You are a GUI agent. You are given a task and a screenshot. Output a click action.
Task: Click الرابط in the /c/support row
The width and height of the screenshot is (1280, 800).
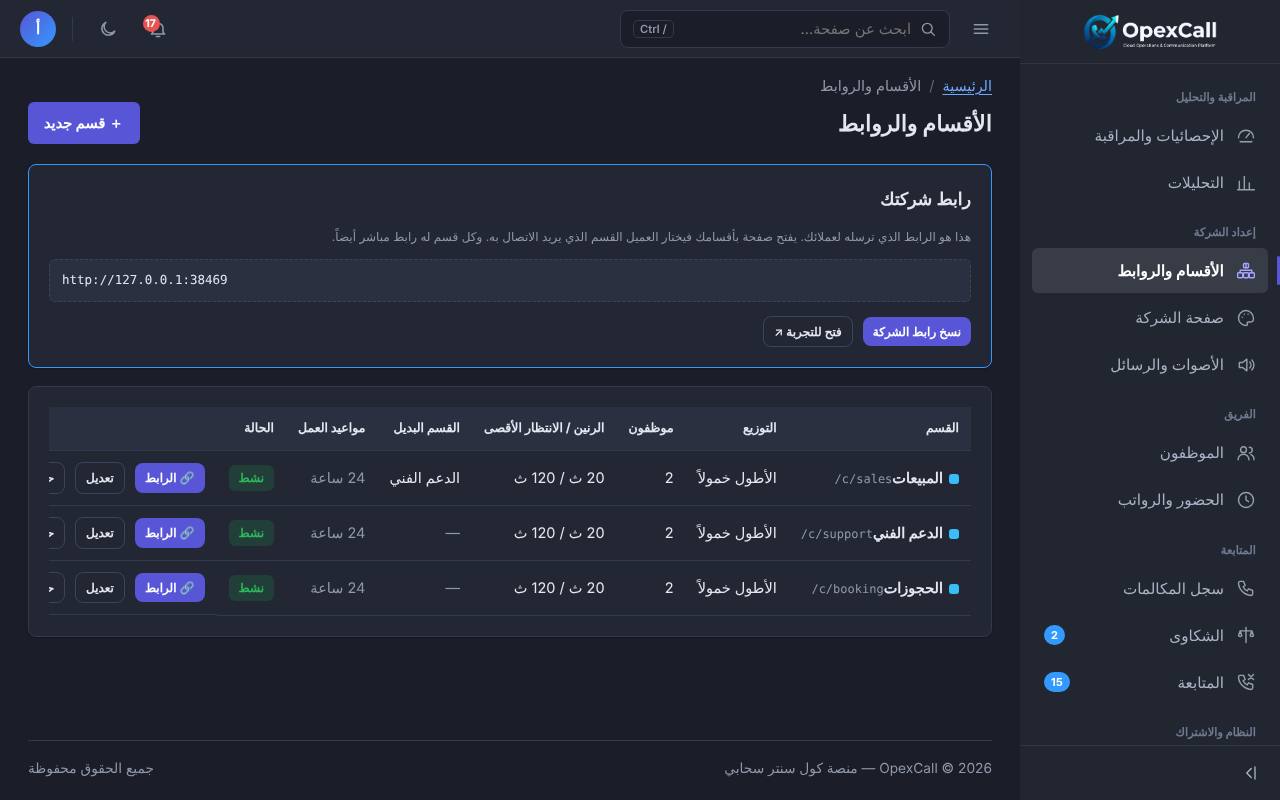click(170, 533)
